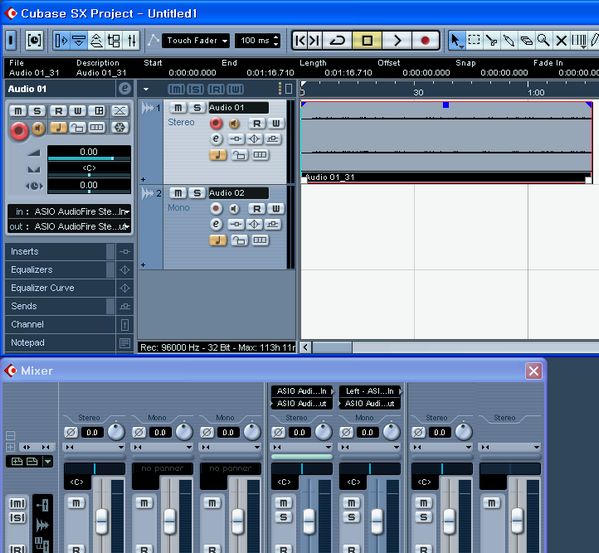
Task: Toggle Cycle loop mode
Action: (337, 40)
